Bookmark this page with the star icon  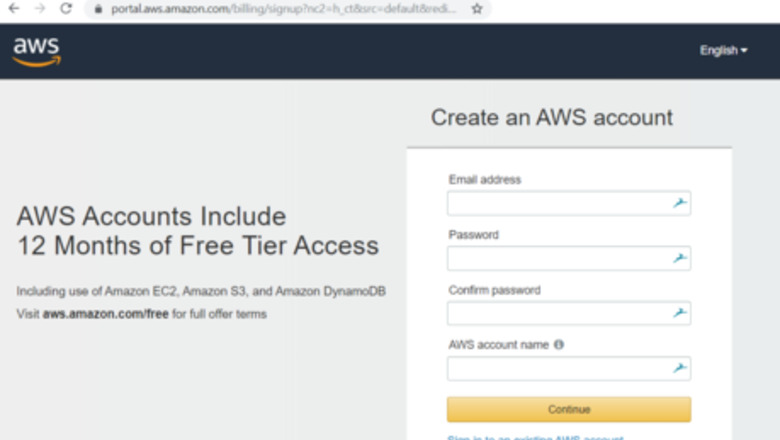click(x=477, y=8)
